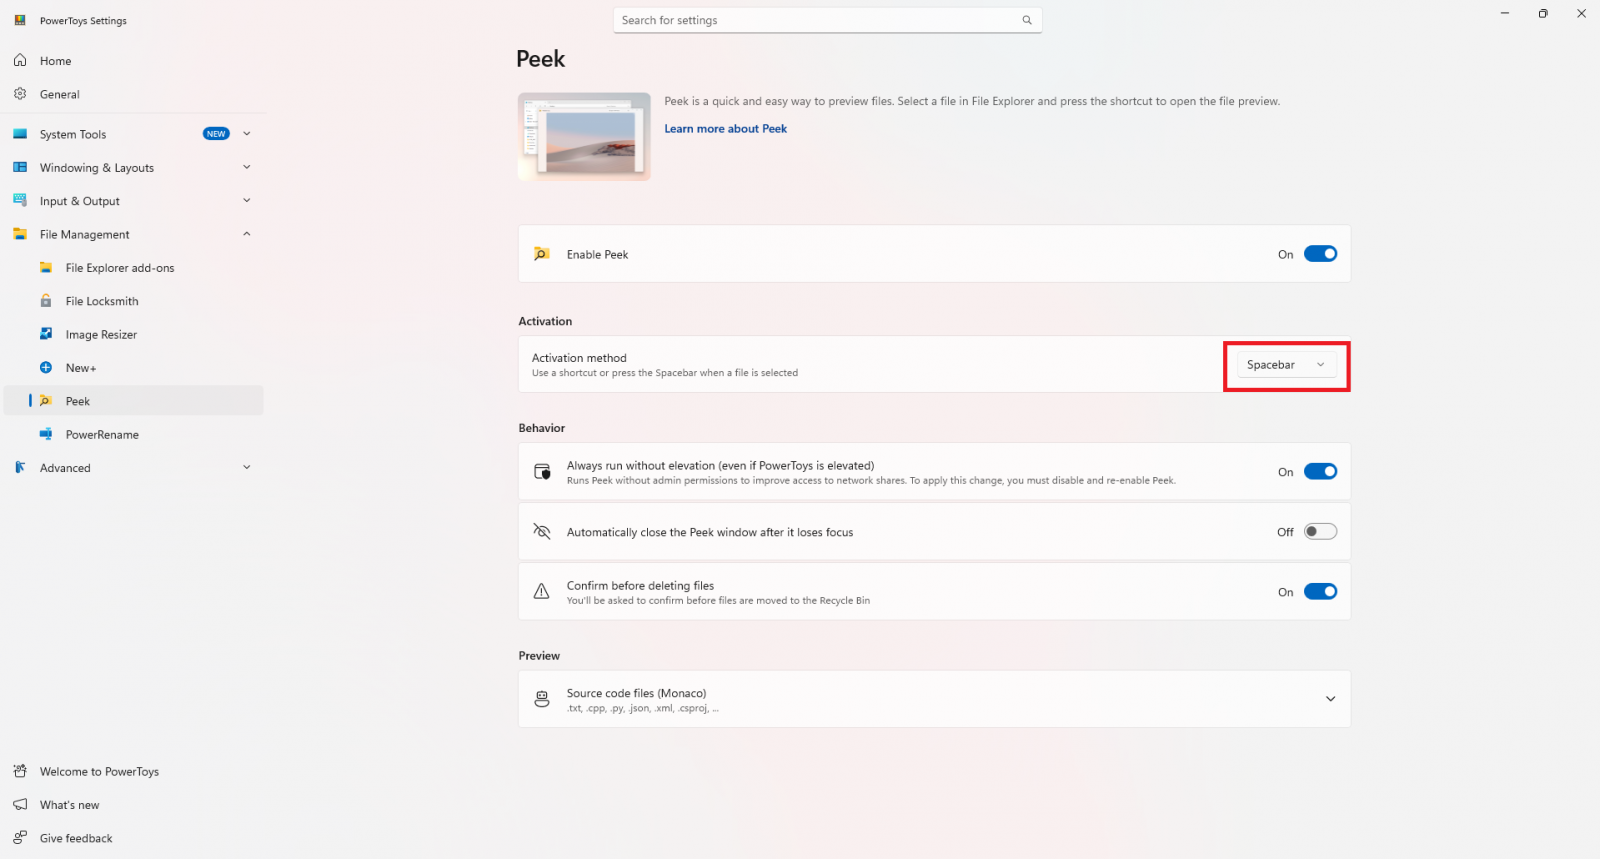Turn on auto-close Peek window toggle

click(x=1320, y=532)
